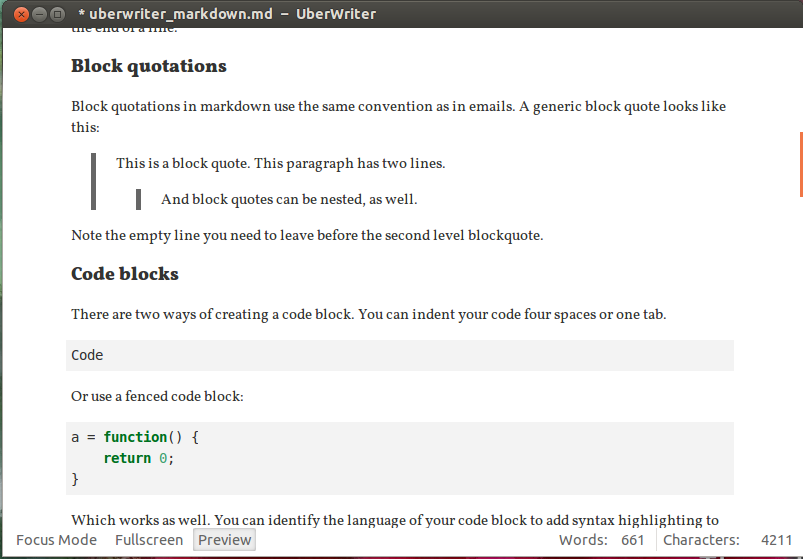Click the 'Which works as well' paragraph
The height and width of the screenshot is (559, 803).
pos(395,520)
